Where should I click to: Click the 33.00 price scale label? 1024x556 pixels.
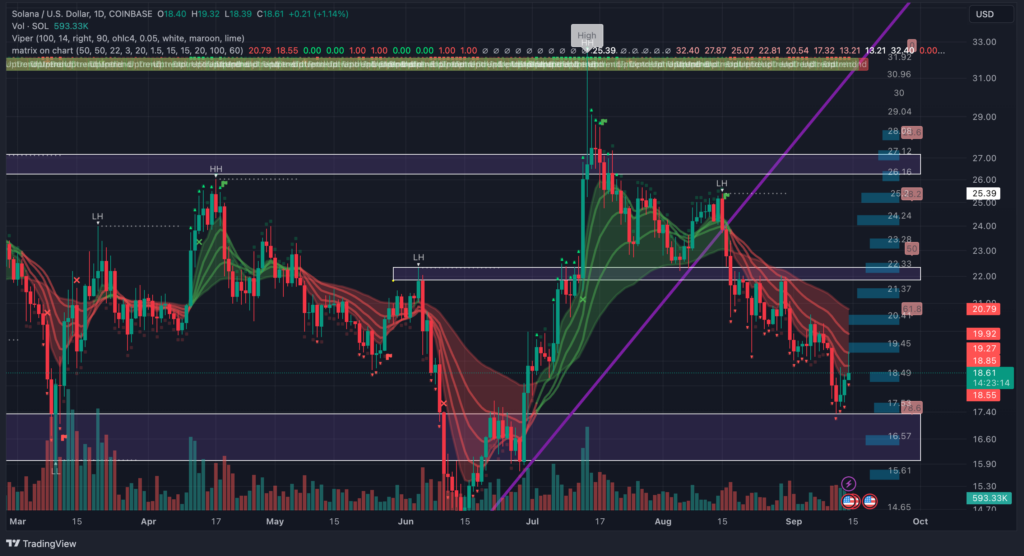[x=984, y=42]
